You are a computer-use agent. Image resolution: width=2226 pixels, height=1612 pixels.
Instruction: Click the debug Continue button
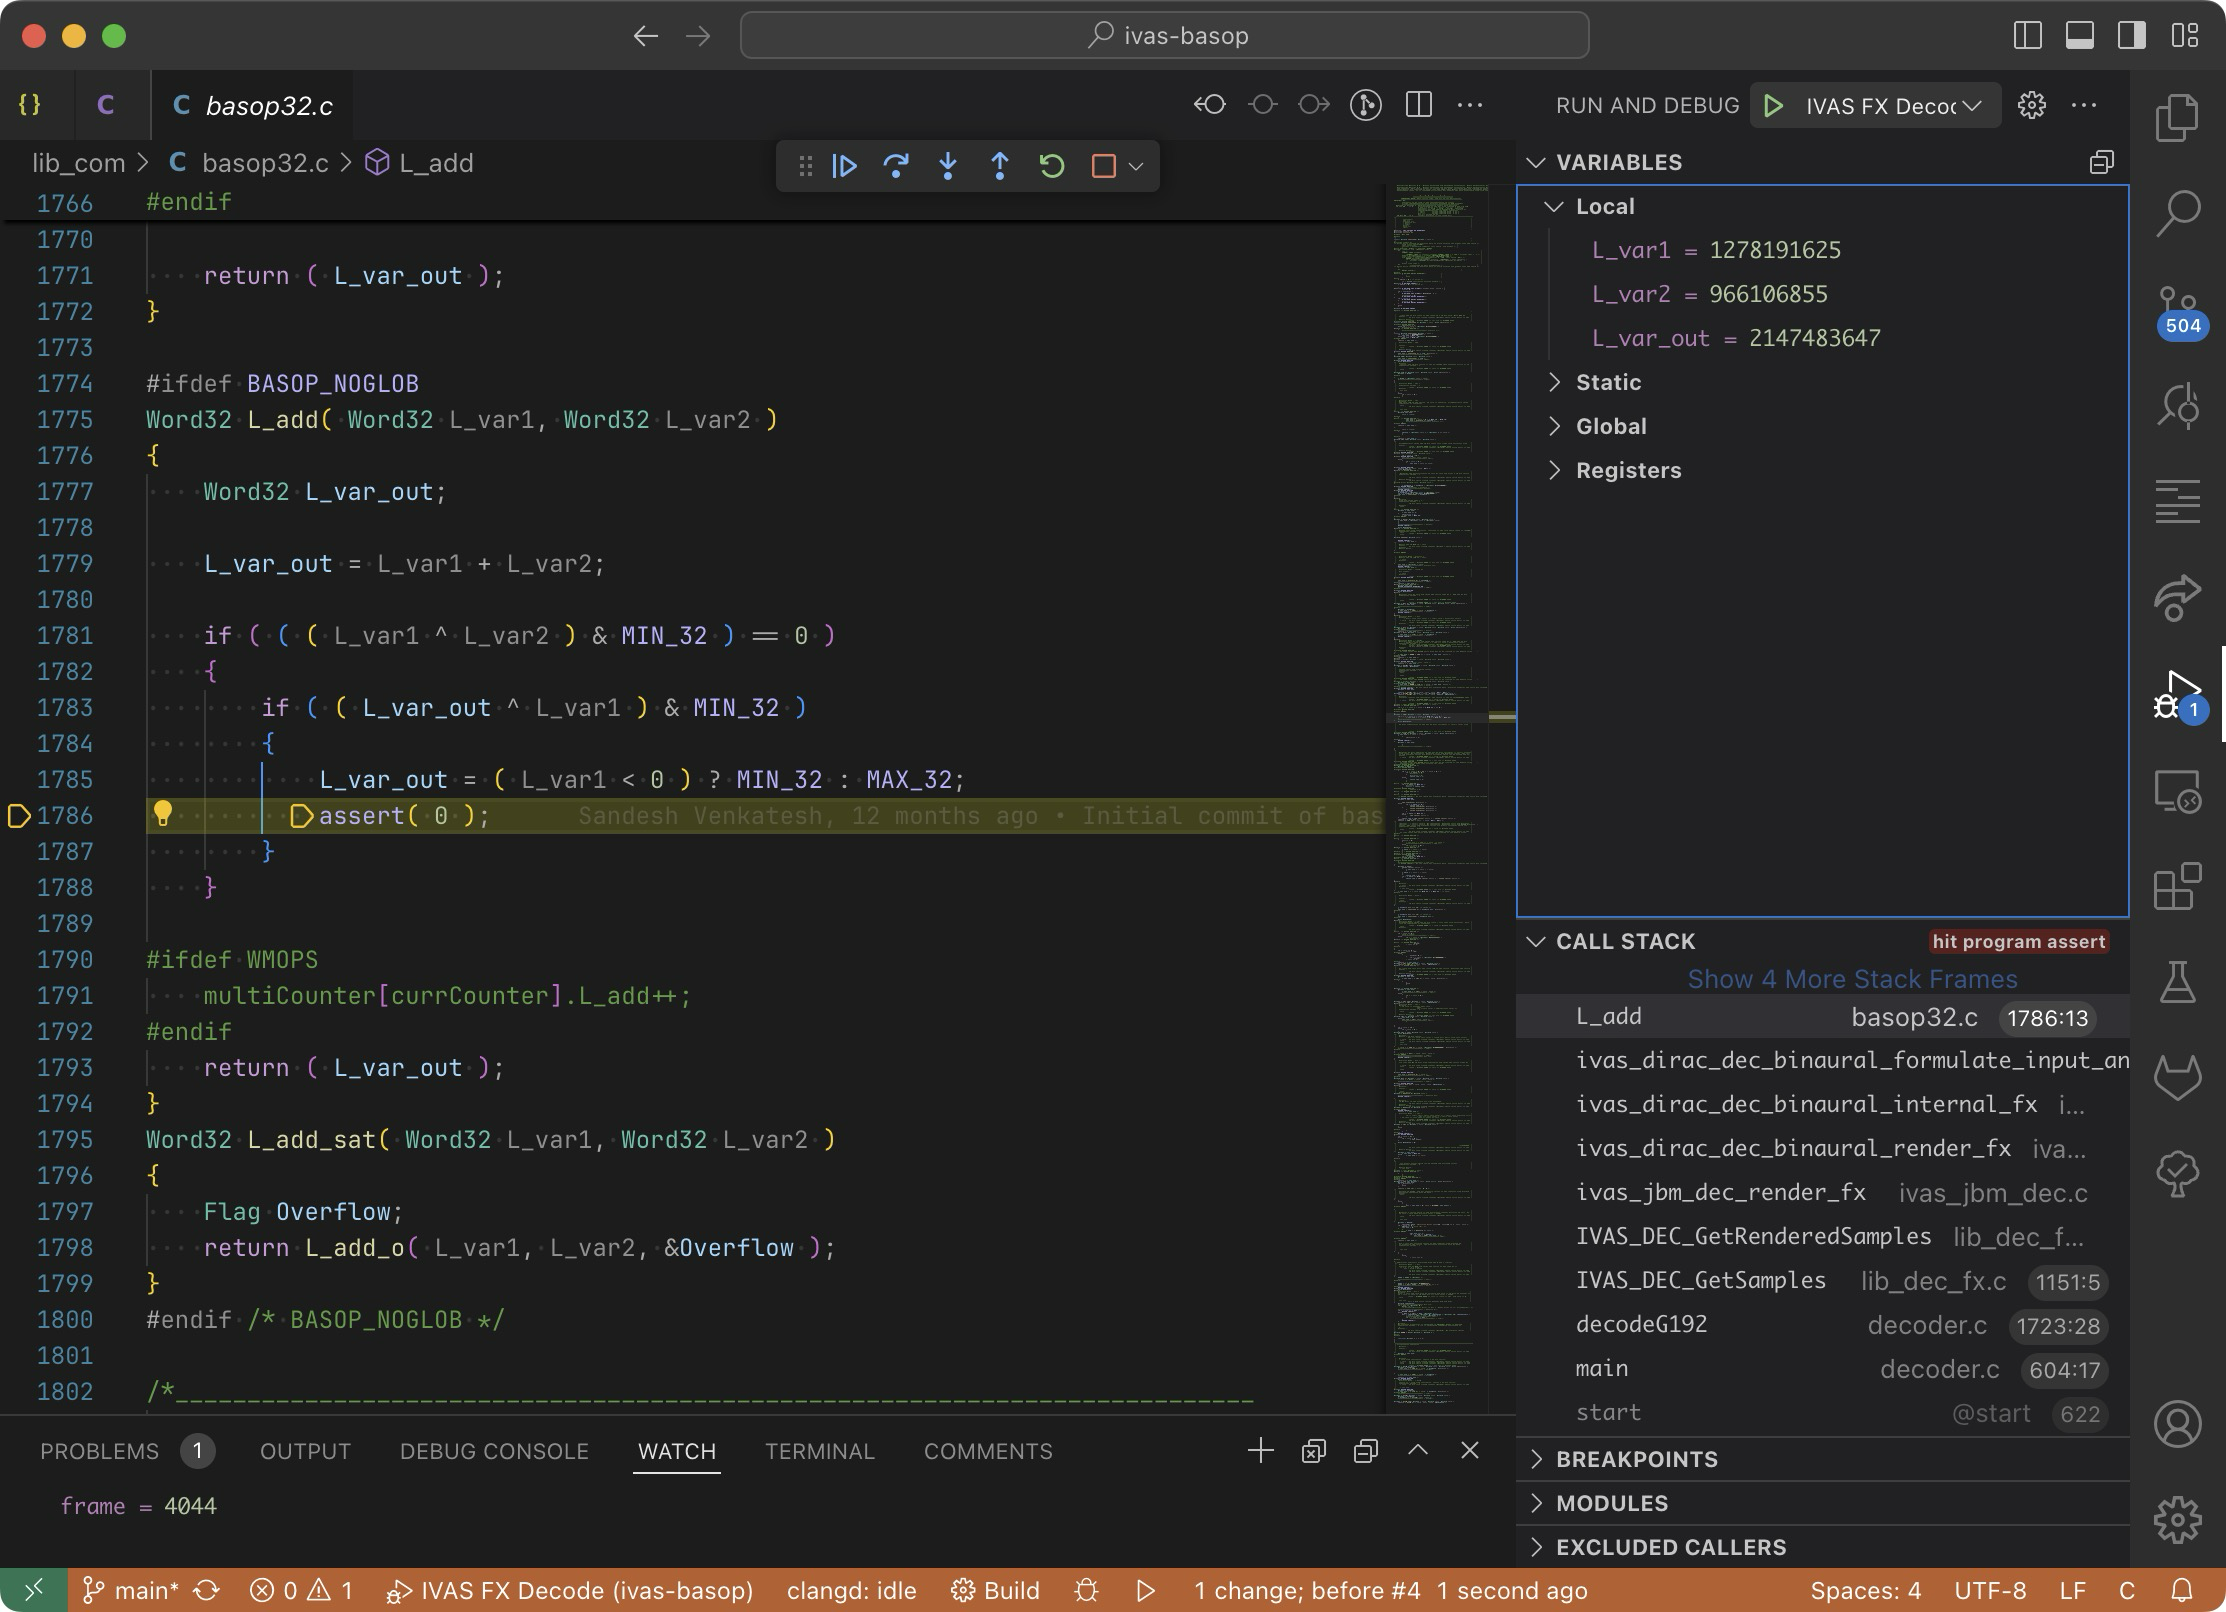[844, 166]
